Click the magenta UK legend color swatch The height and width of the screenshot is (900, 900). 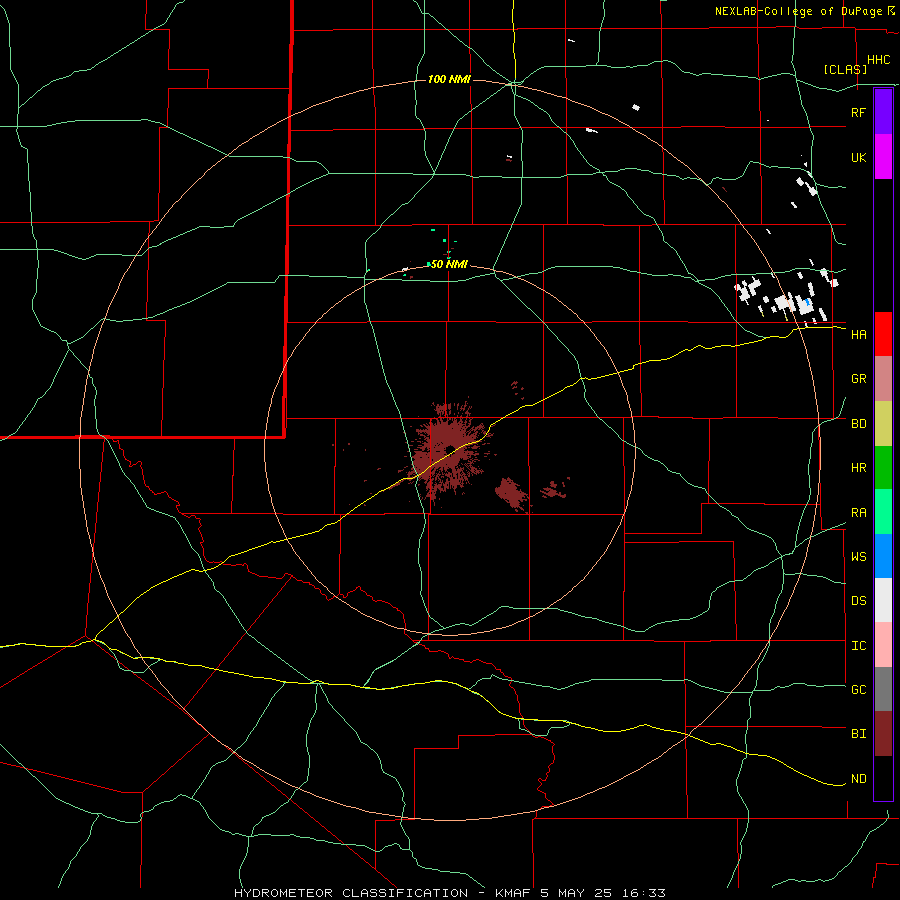[x=883, y=157]
